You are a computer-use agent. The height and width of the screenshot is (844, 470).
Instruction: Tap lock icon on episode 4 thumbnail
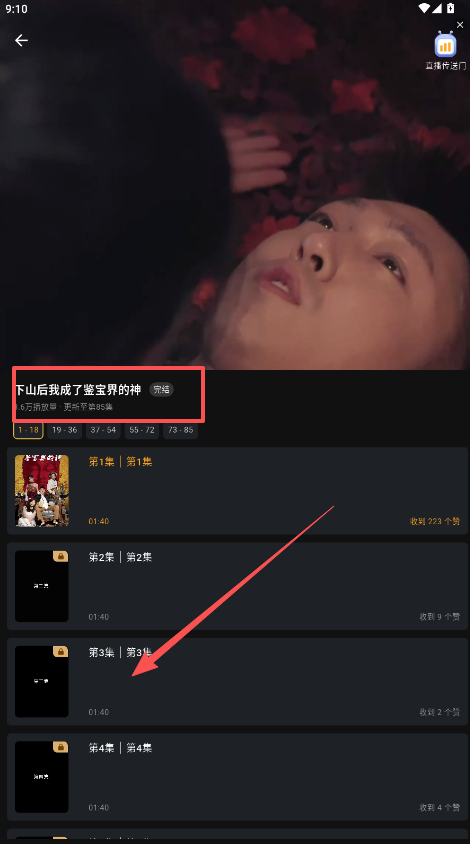tap(60, 747)
